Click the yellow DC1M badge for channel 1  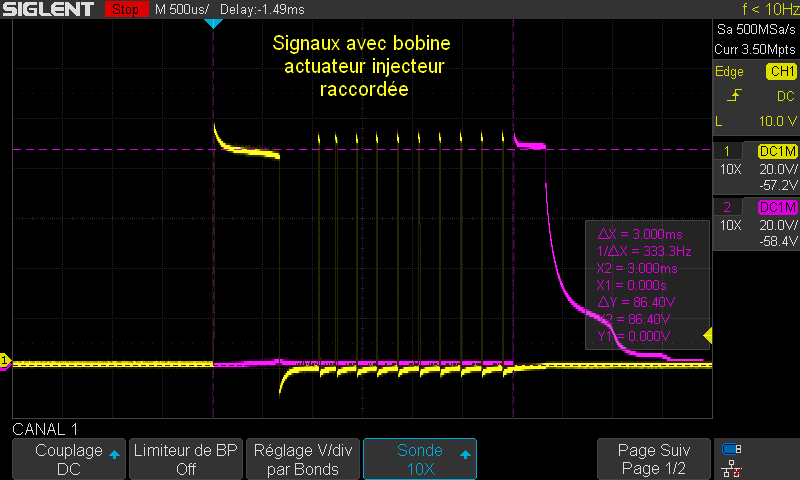click(x=777, y=151)
